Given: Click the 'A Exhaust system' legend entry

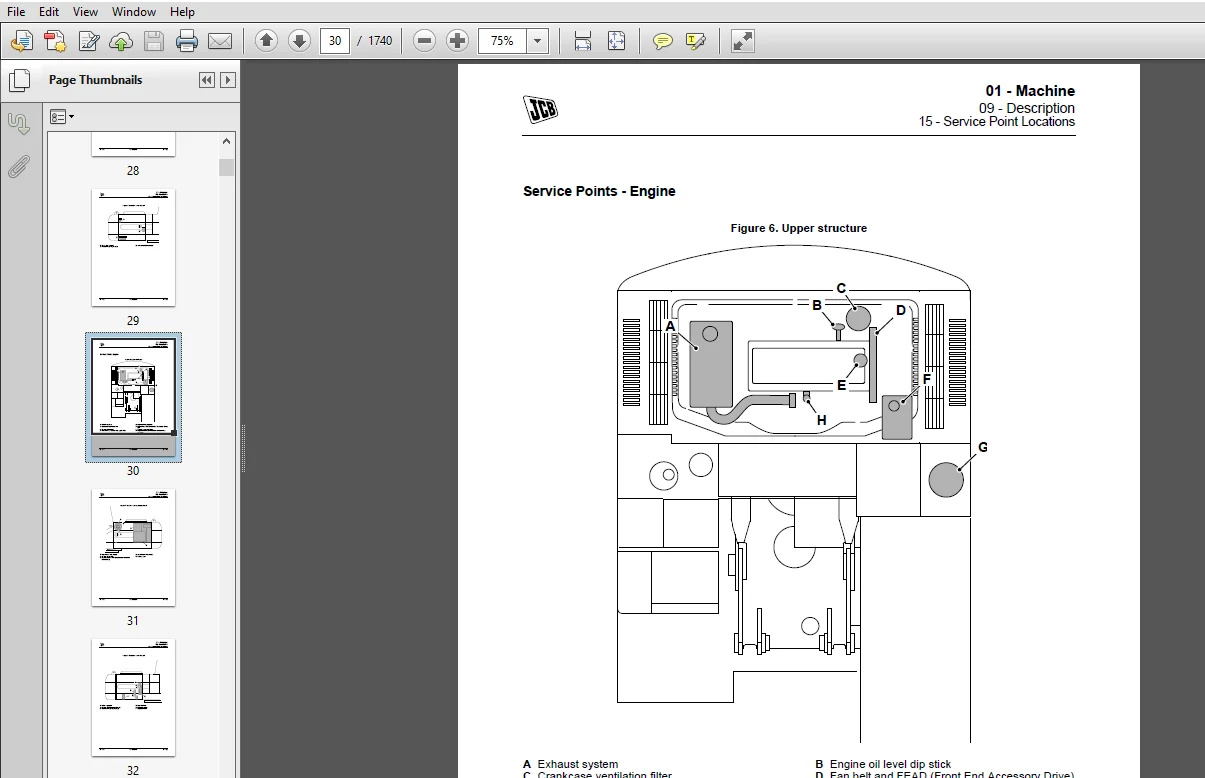Looking at the screenshot, I should pos(571,764).
